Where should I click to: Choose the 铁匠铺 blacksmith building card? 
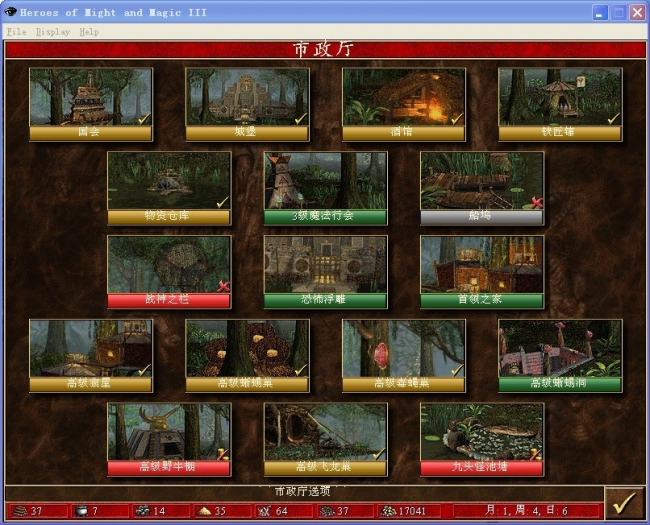point(560,105)
